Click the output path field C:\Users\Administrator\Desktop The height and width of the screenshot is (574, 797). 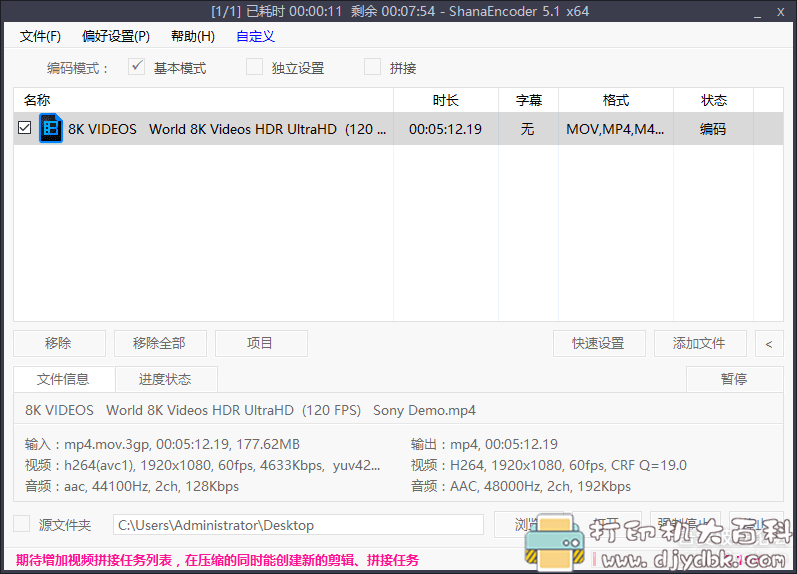(298, 525)
